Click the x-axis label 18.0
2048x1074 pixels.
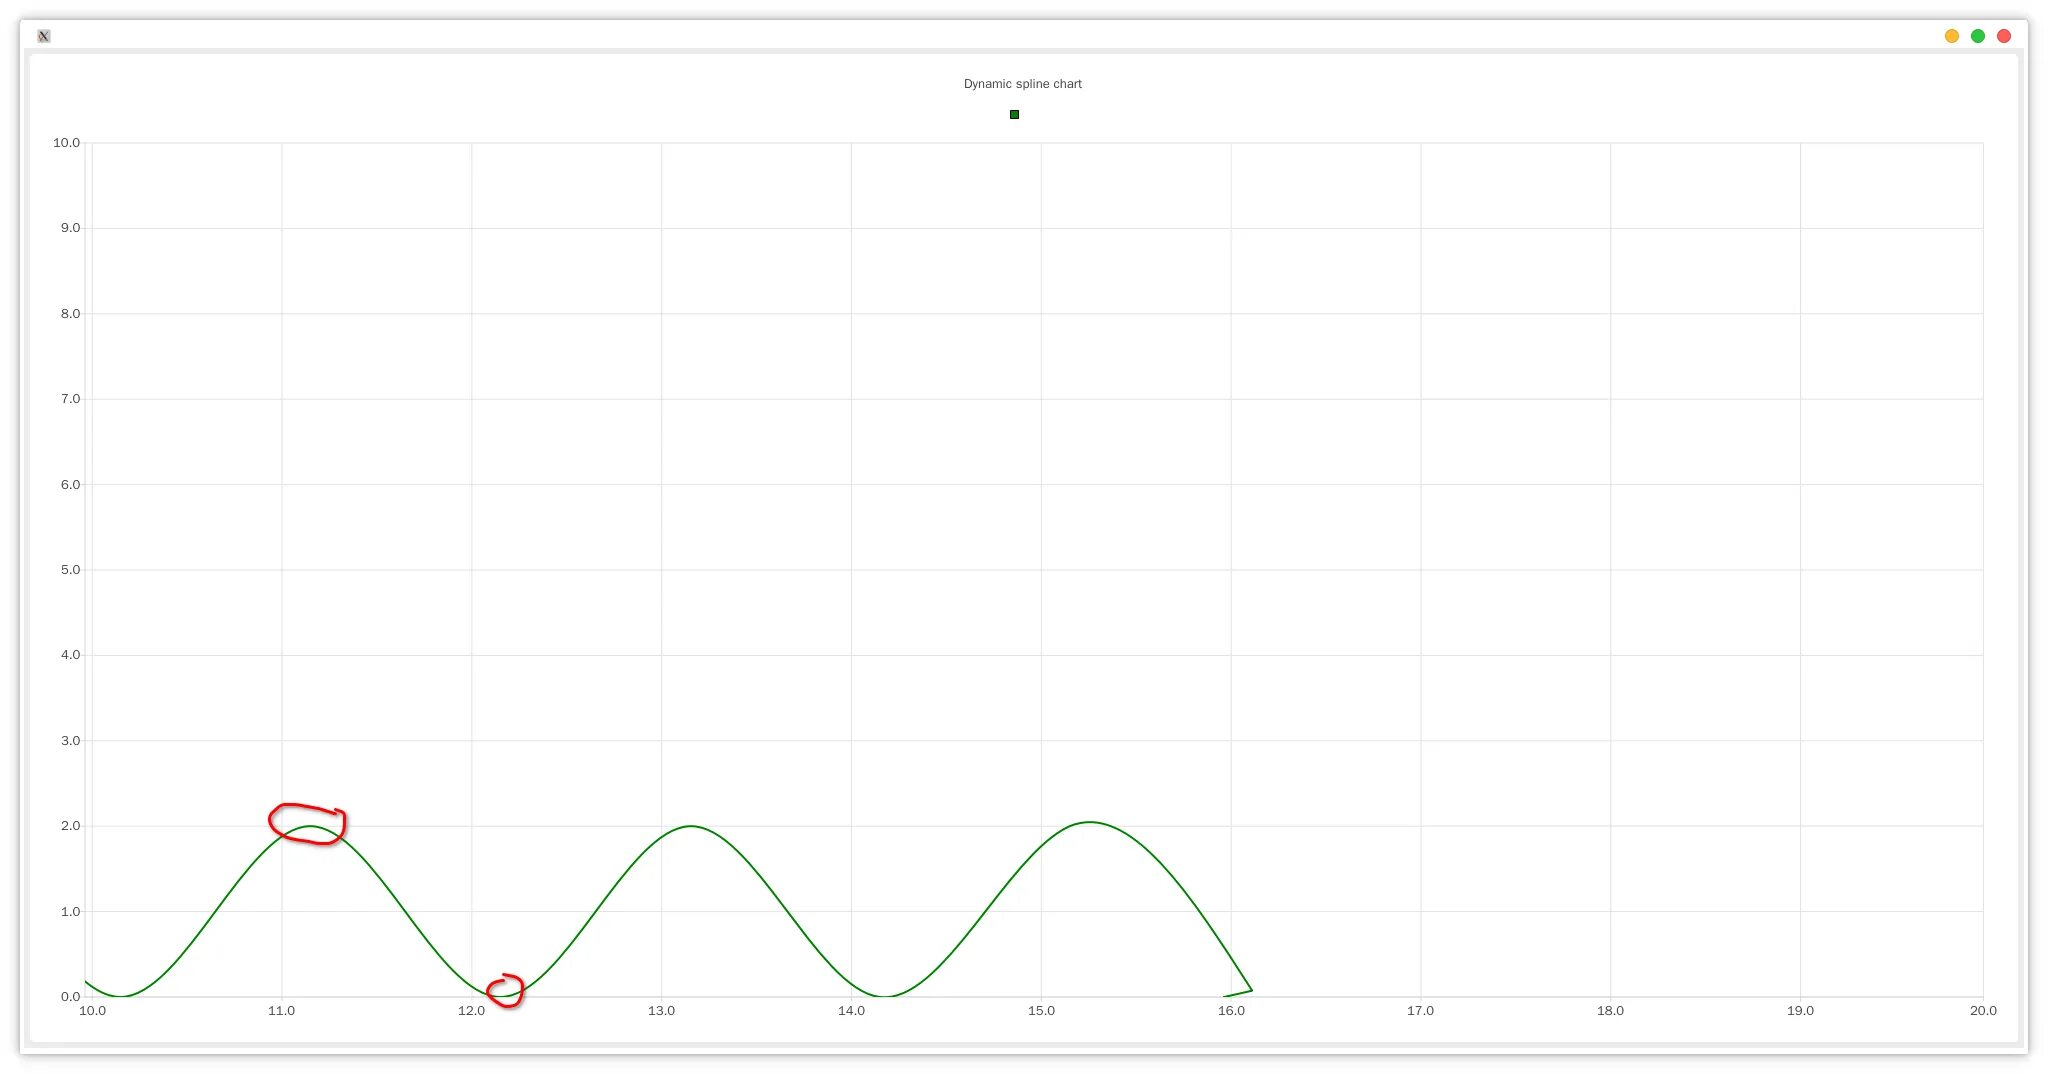[1610, 1011]
